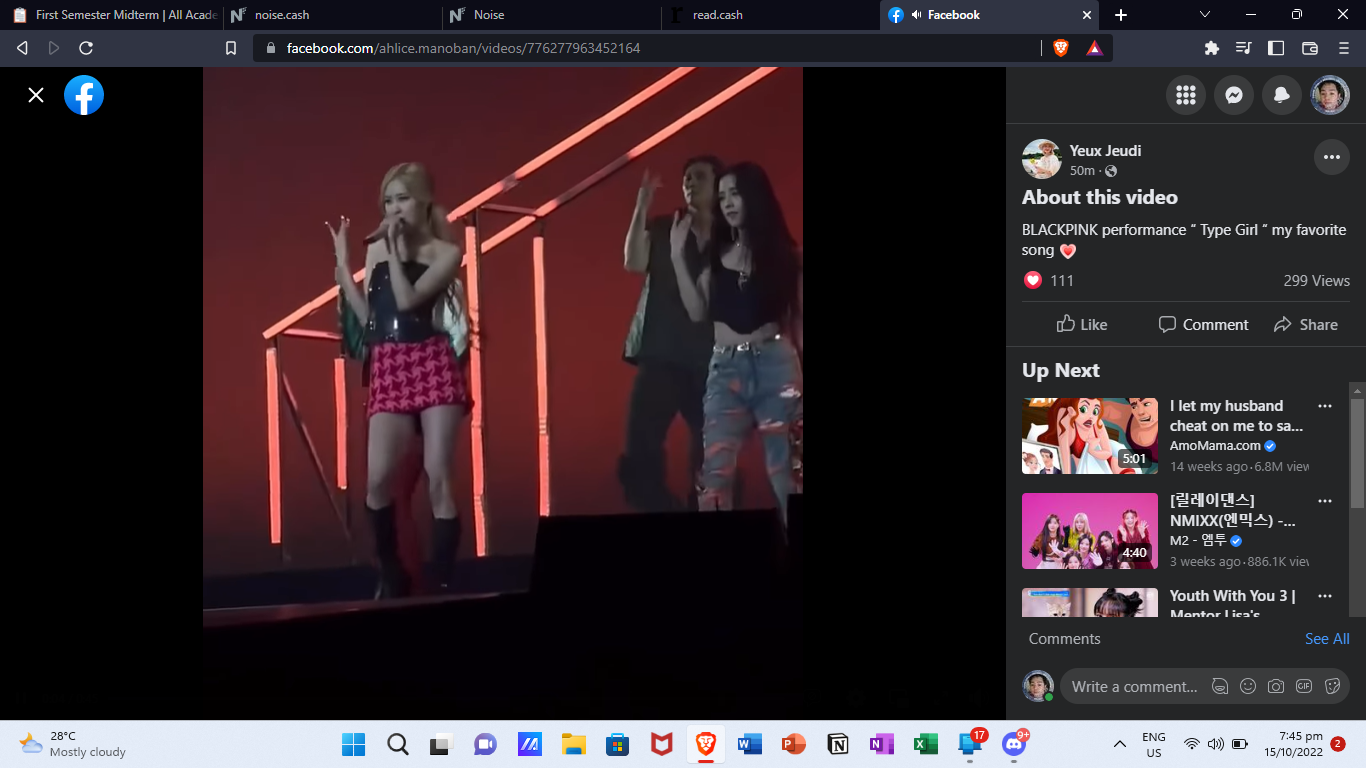Show hidden system tray icons
The height and width of the screenshot is (768, 1366).
tap(1120, 744)
